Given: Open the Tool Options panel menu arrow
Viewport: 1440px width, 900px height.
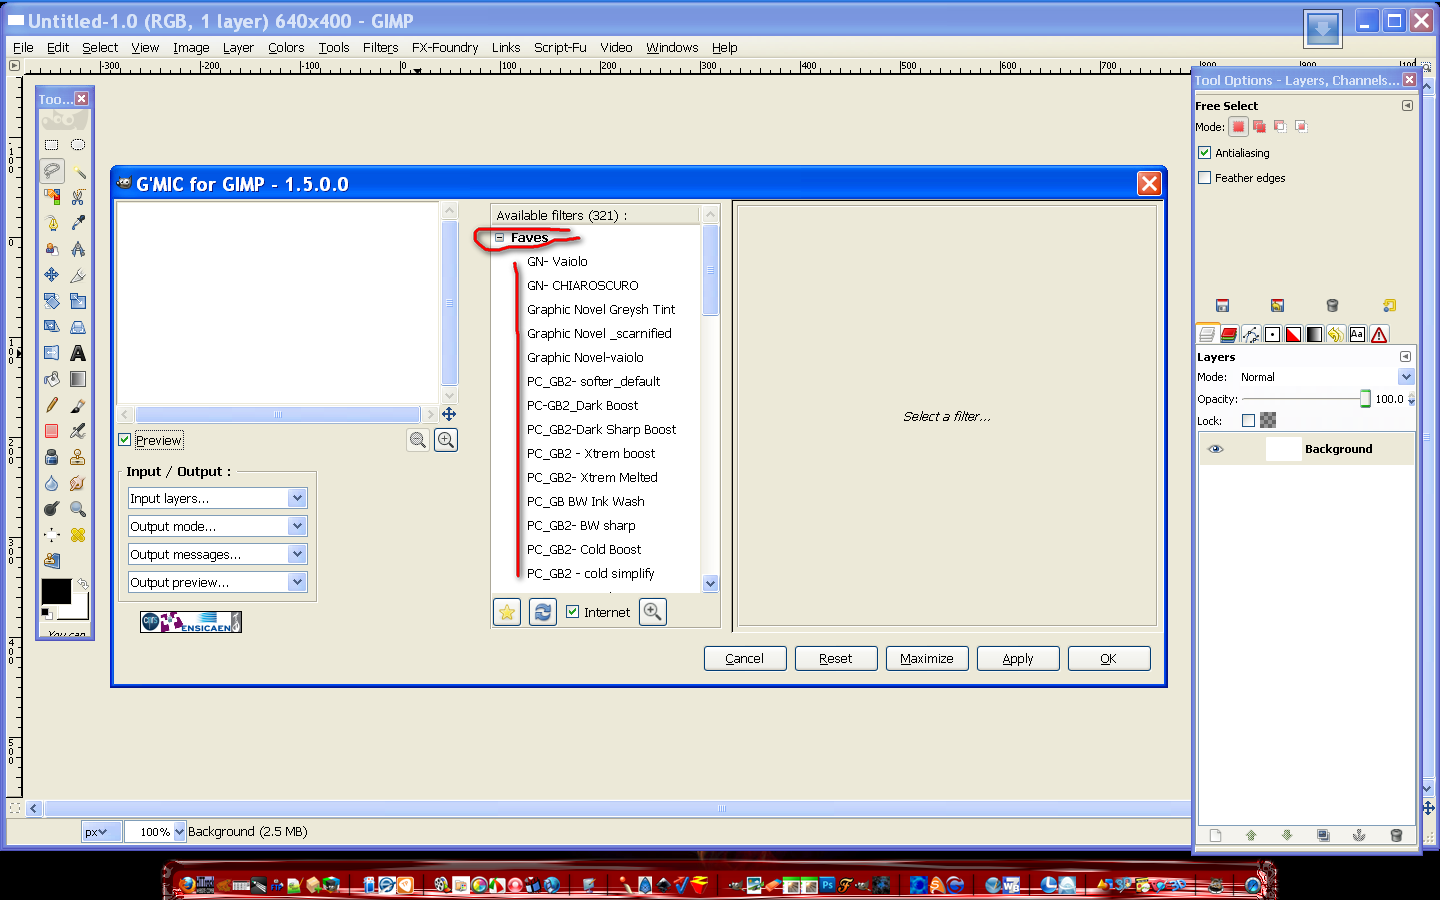Looking at the screenshot, I should pos(1407,105).
